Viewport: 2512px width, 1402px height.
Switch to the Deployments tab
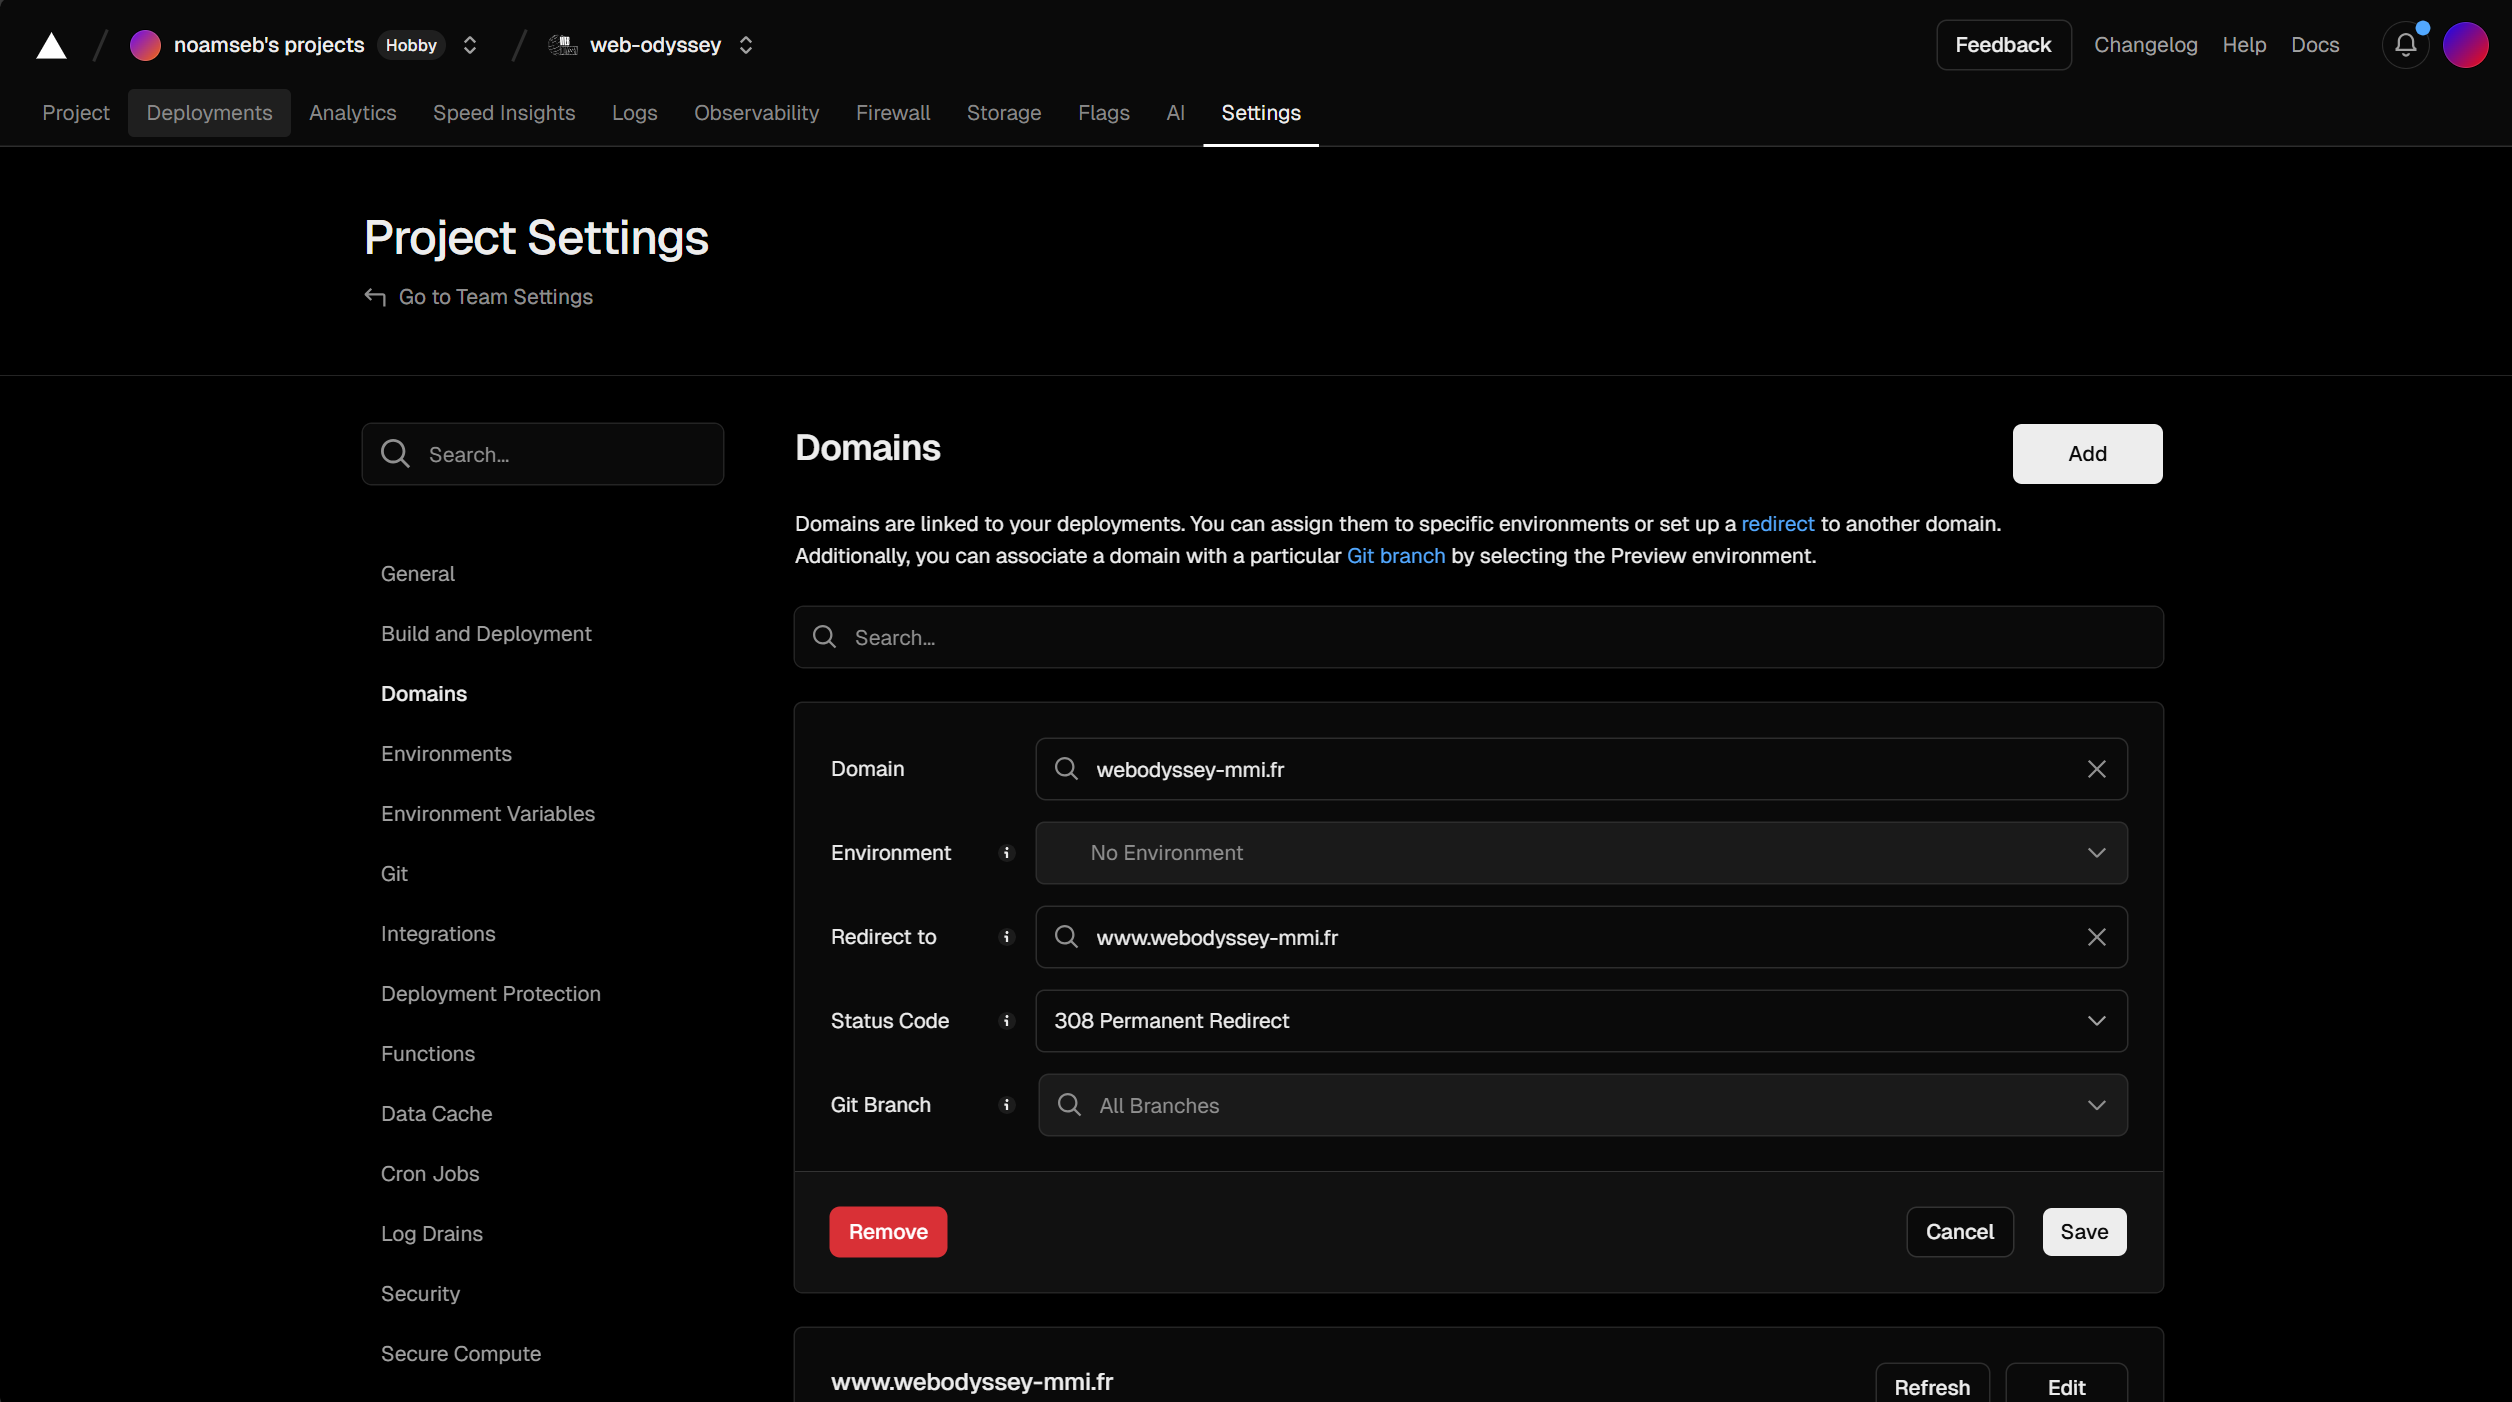(209, 113)
